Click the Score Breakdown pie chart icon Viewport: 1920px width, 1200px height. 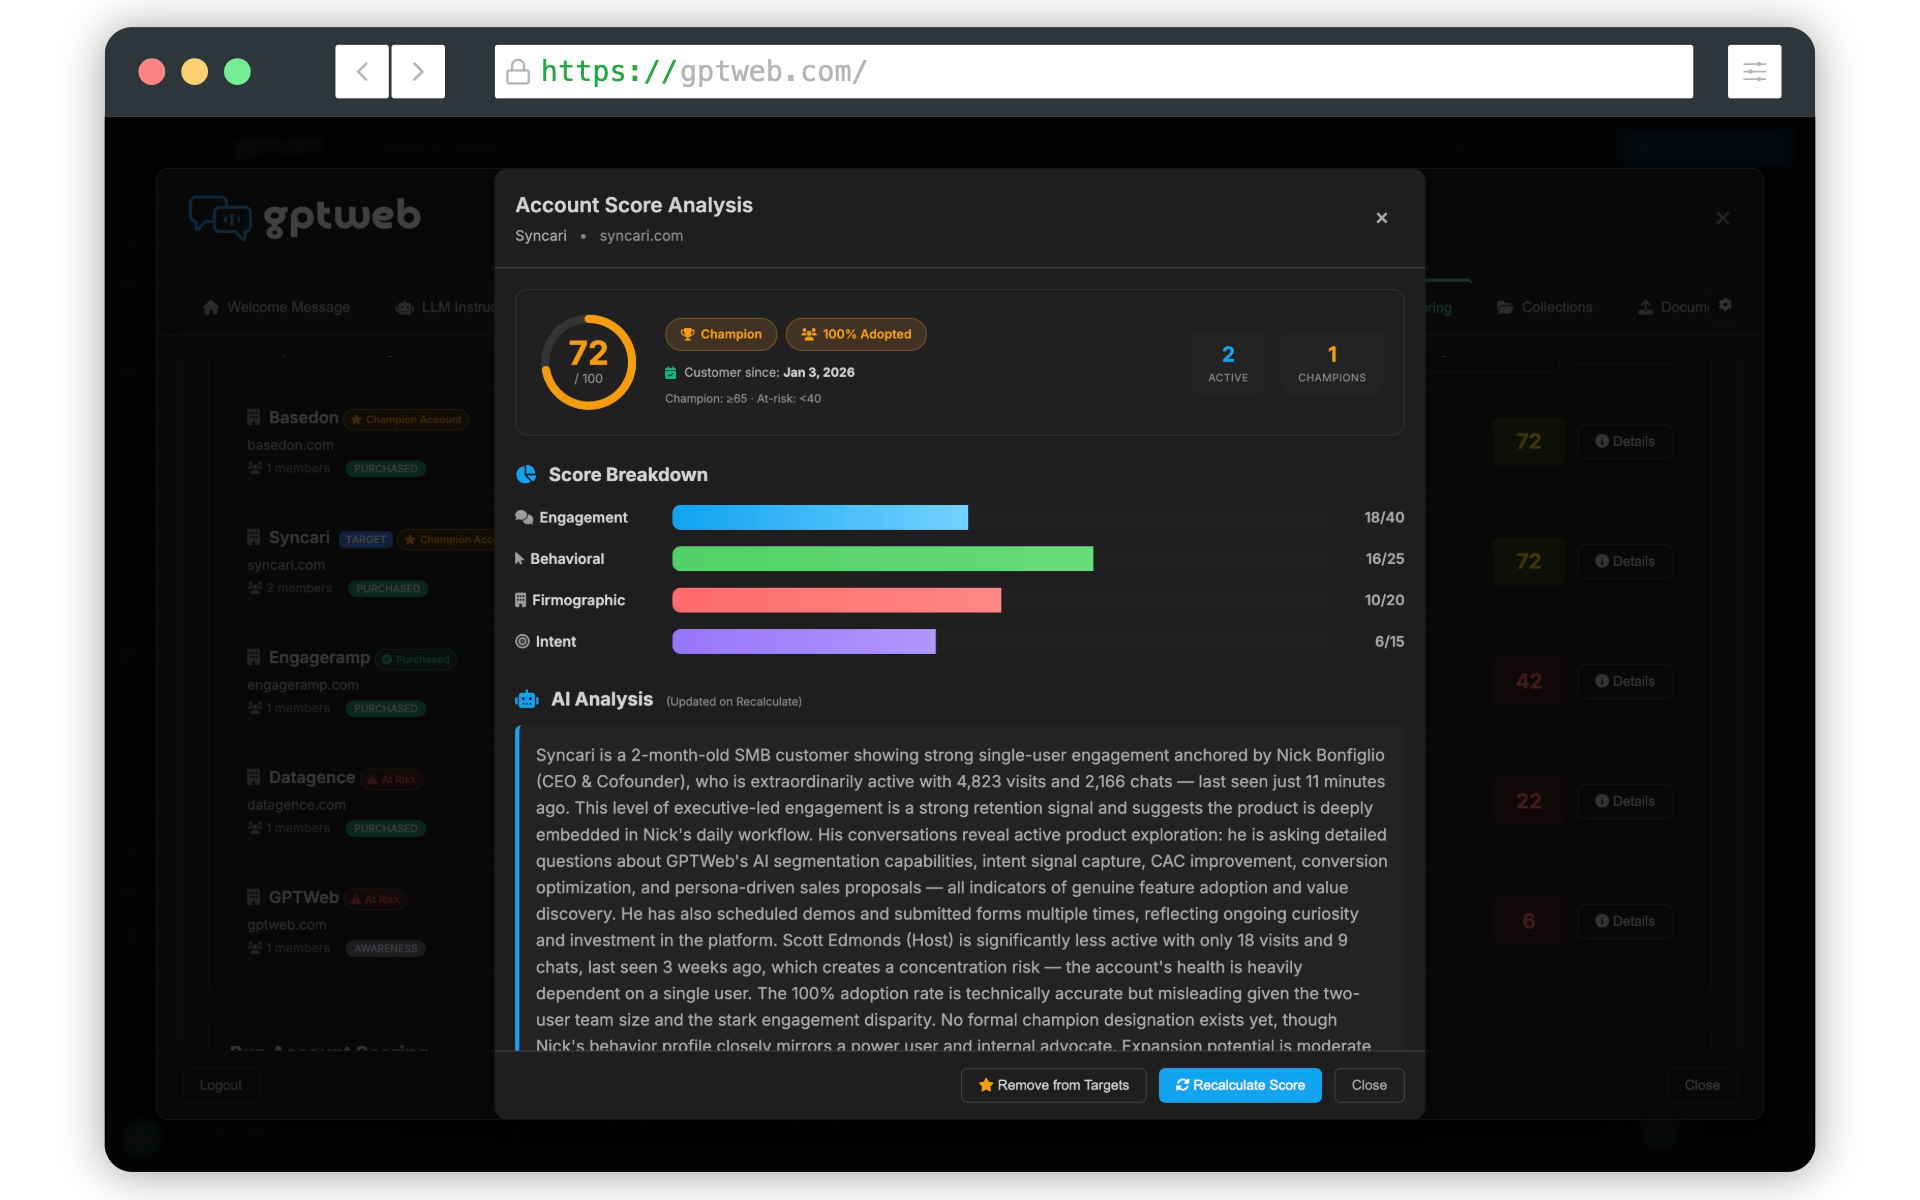(526, 475)
